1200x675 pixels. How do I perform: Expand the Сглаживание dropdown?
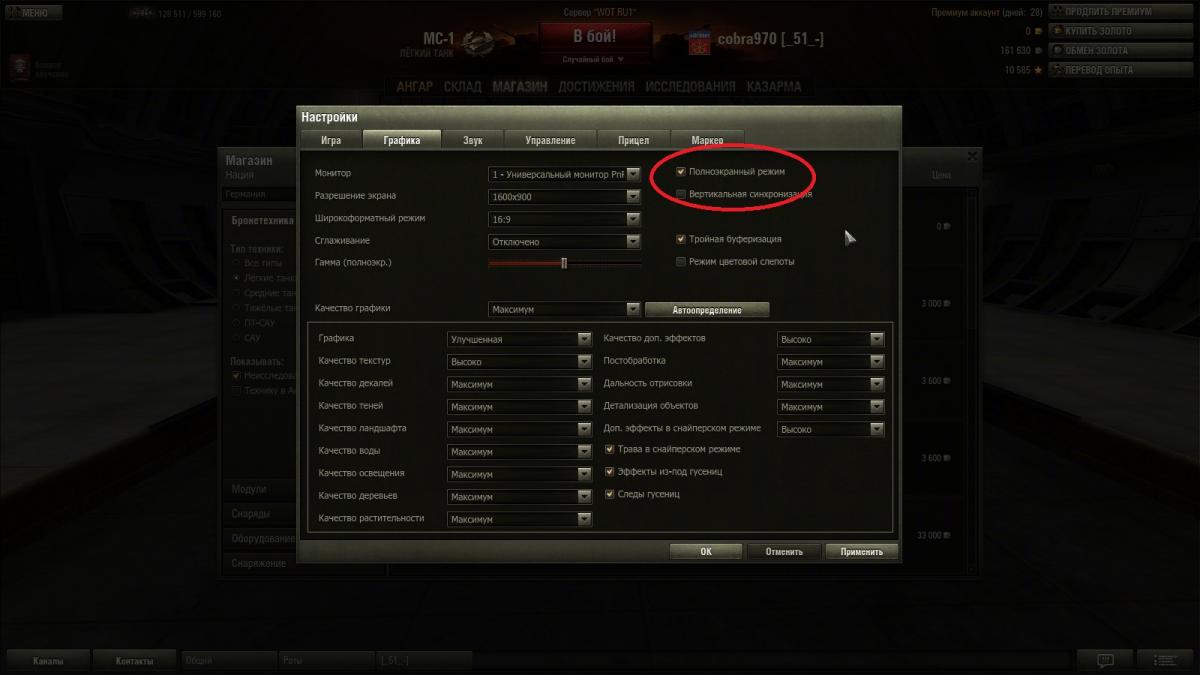[x=564, y=241]
